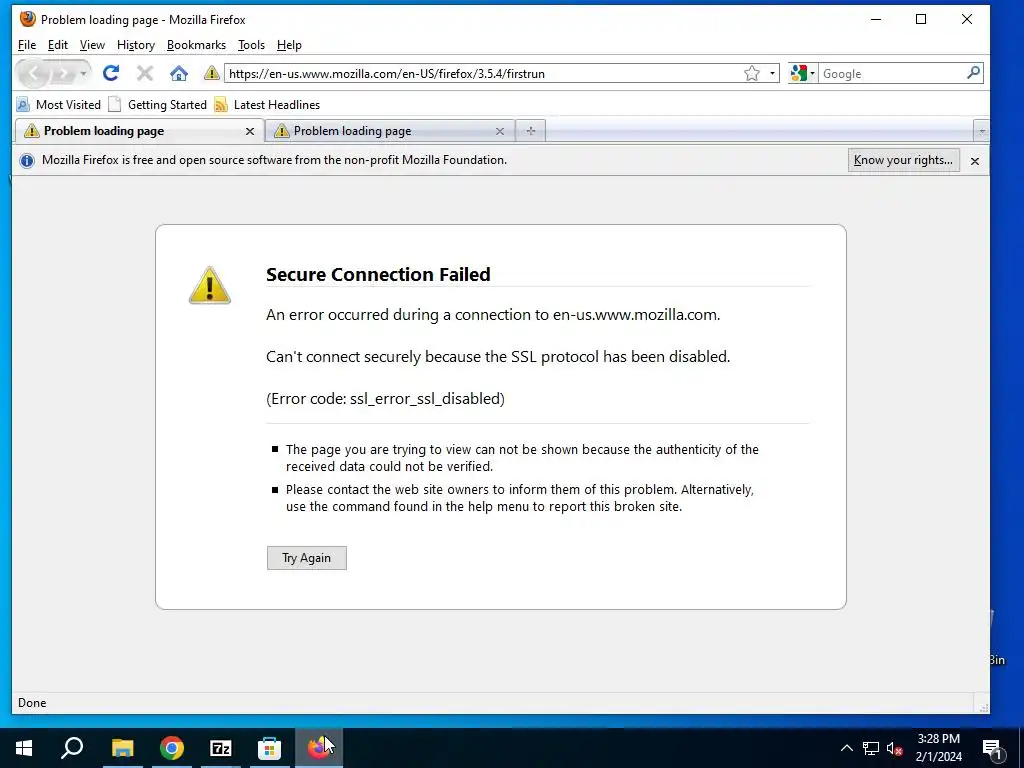This screenshot has height=768, width=1024.
Task: Open the Bookmarks menu
Action: [x=196, y=45]
